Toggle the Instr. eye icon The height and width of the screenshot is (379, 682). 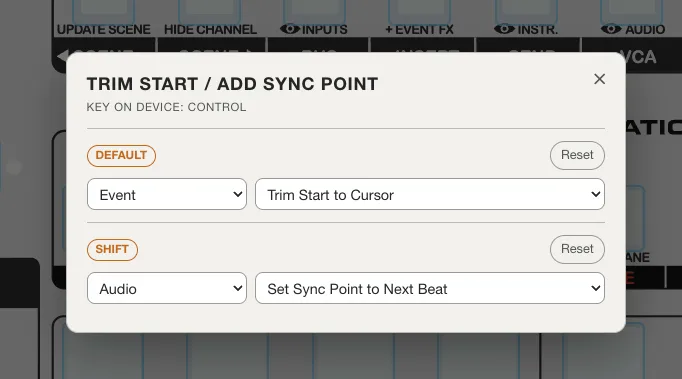click(505, 29)
